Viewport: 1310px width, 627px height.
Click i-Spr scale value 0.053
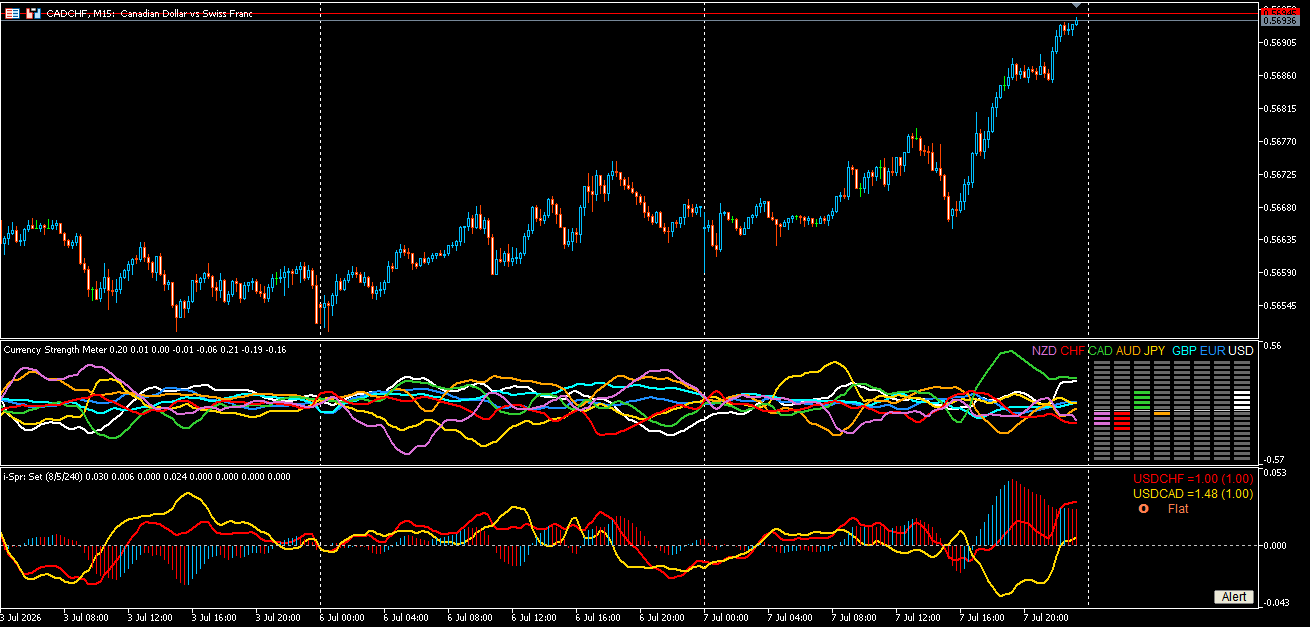tap(1275, 474)
